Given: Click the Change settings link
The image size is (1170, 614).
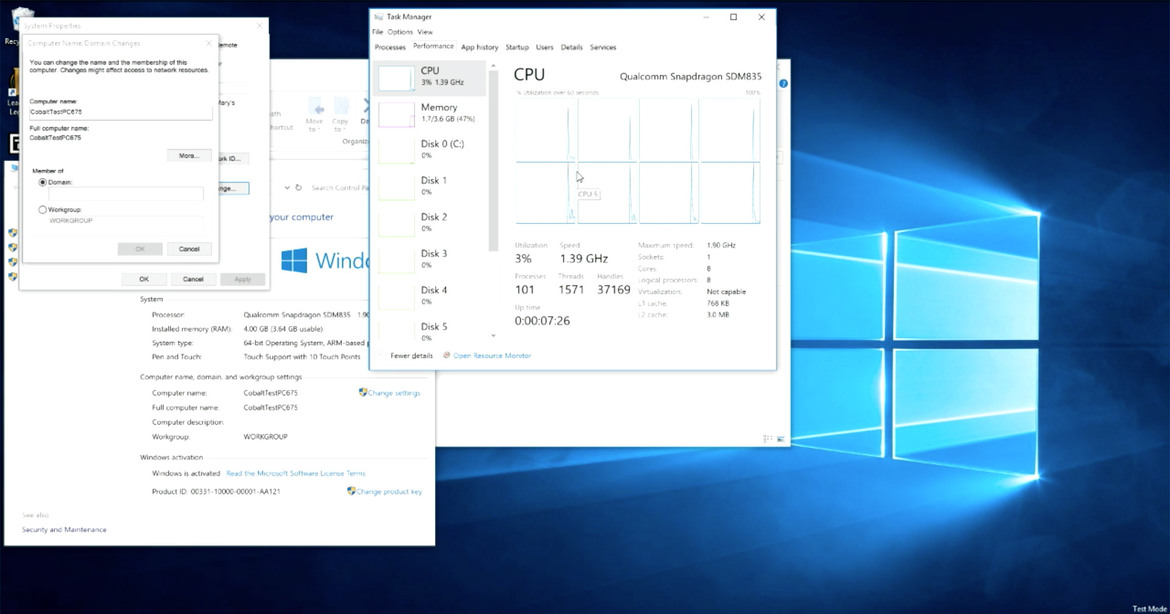Looking at the screenshot, I should click(394, 393).
